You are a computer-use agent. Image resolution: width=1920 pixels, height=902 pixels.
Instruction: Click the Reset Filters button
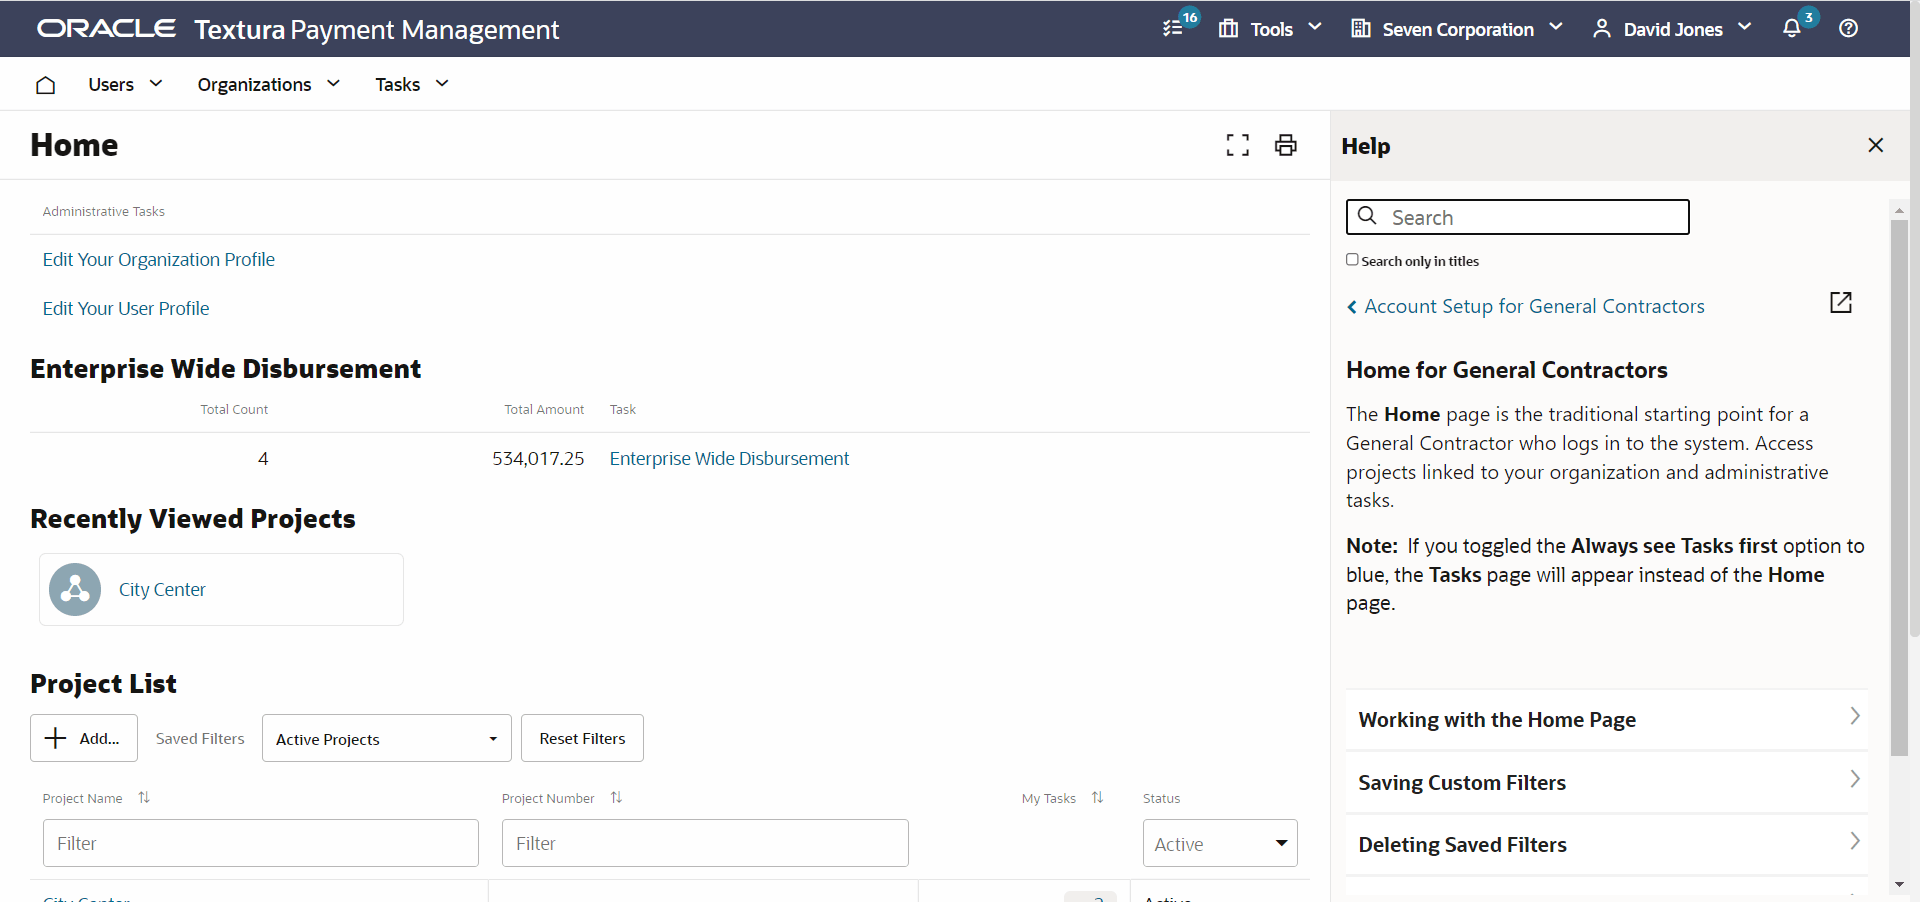pos(582,738)
